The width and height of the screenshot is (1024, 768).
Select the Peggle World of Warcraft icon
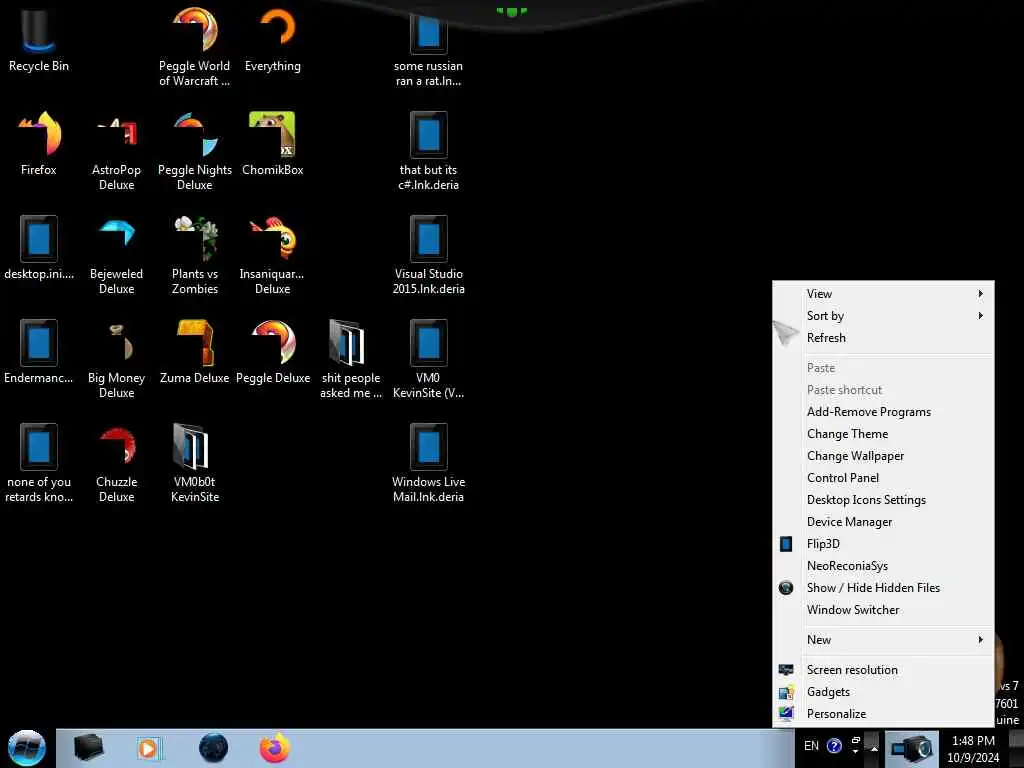(x=195, y=46)
